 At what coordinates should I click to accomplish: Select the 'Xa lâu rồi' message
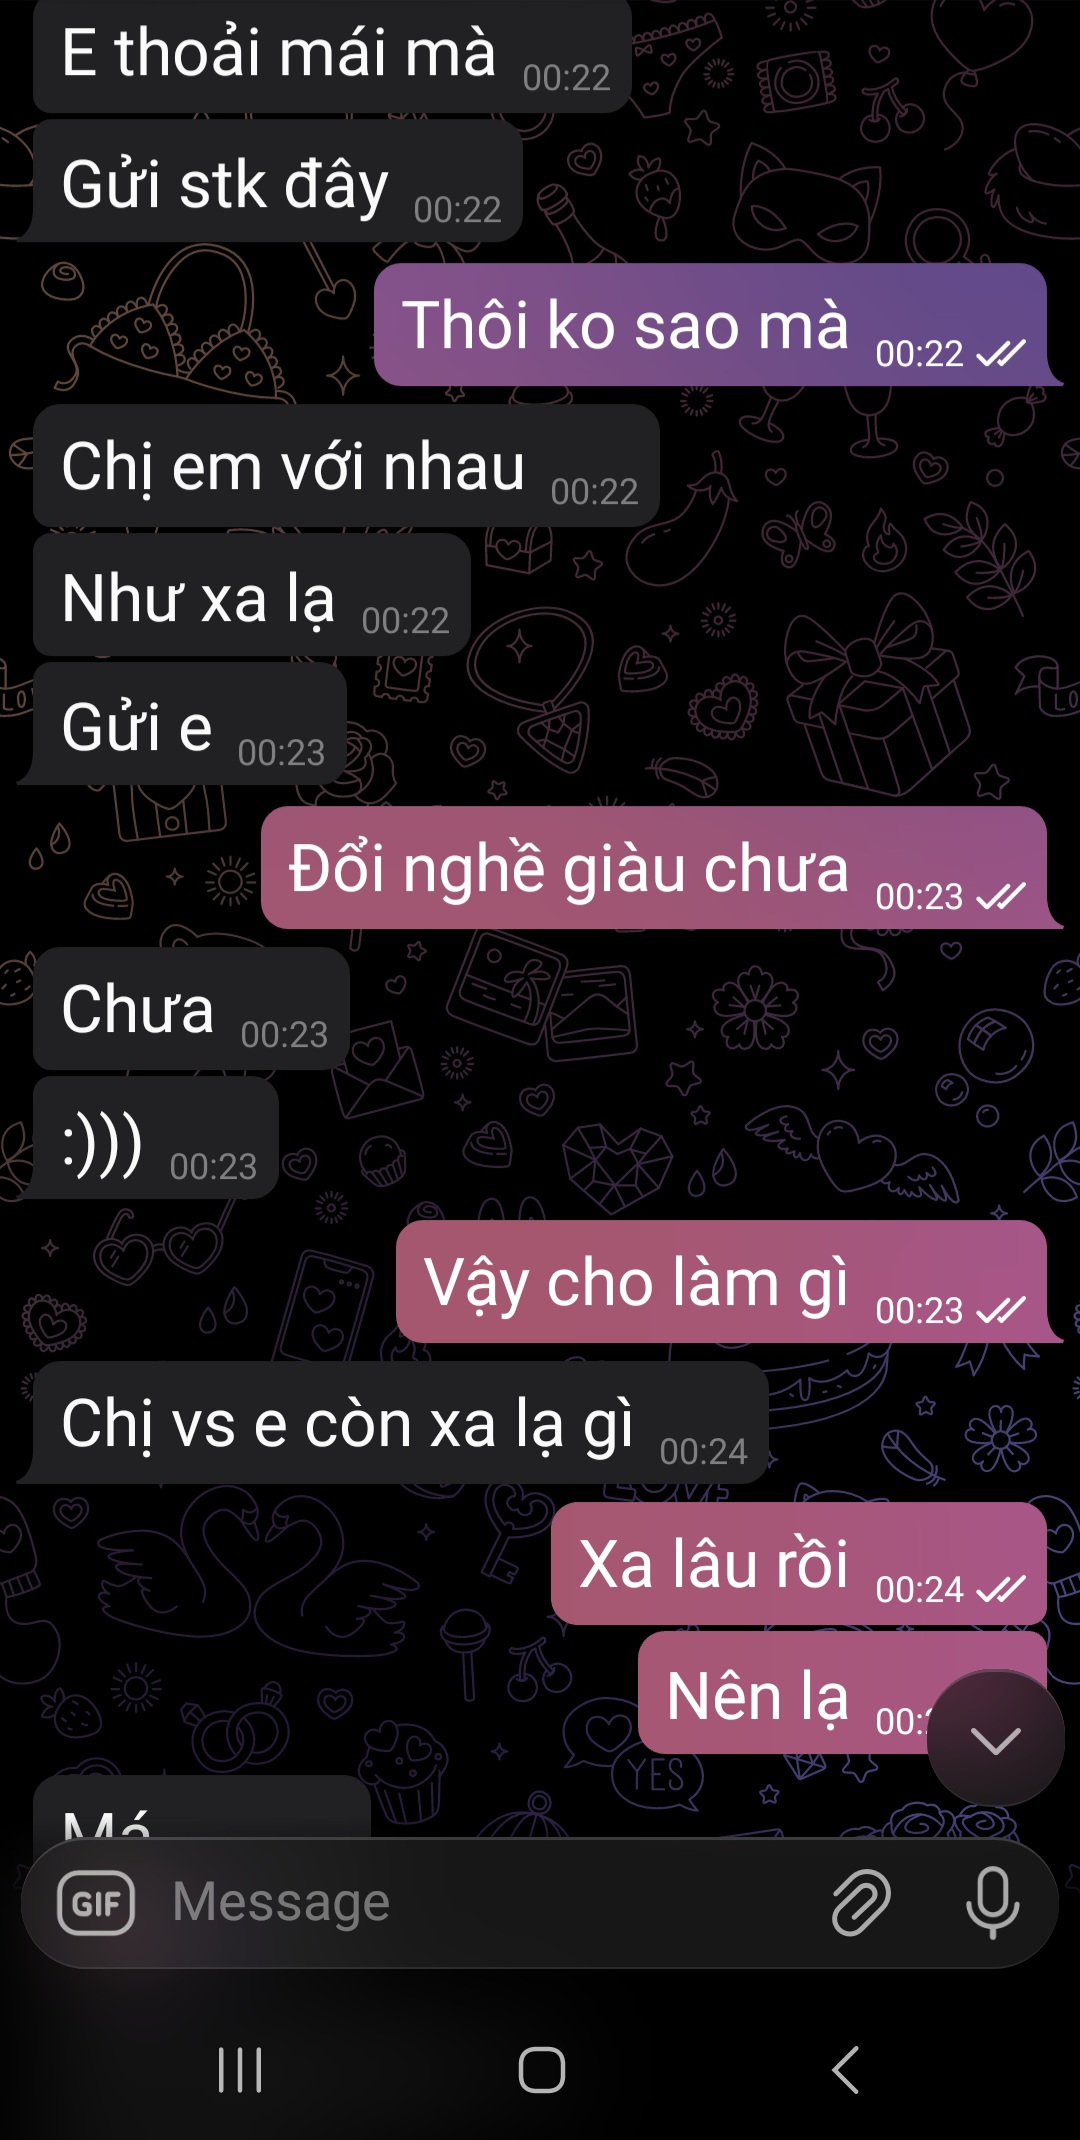click(x=798, y=1563)
